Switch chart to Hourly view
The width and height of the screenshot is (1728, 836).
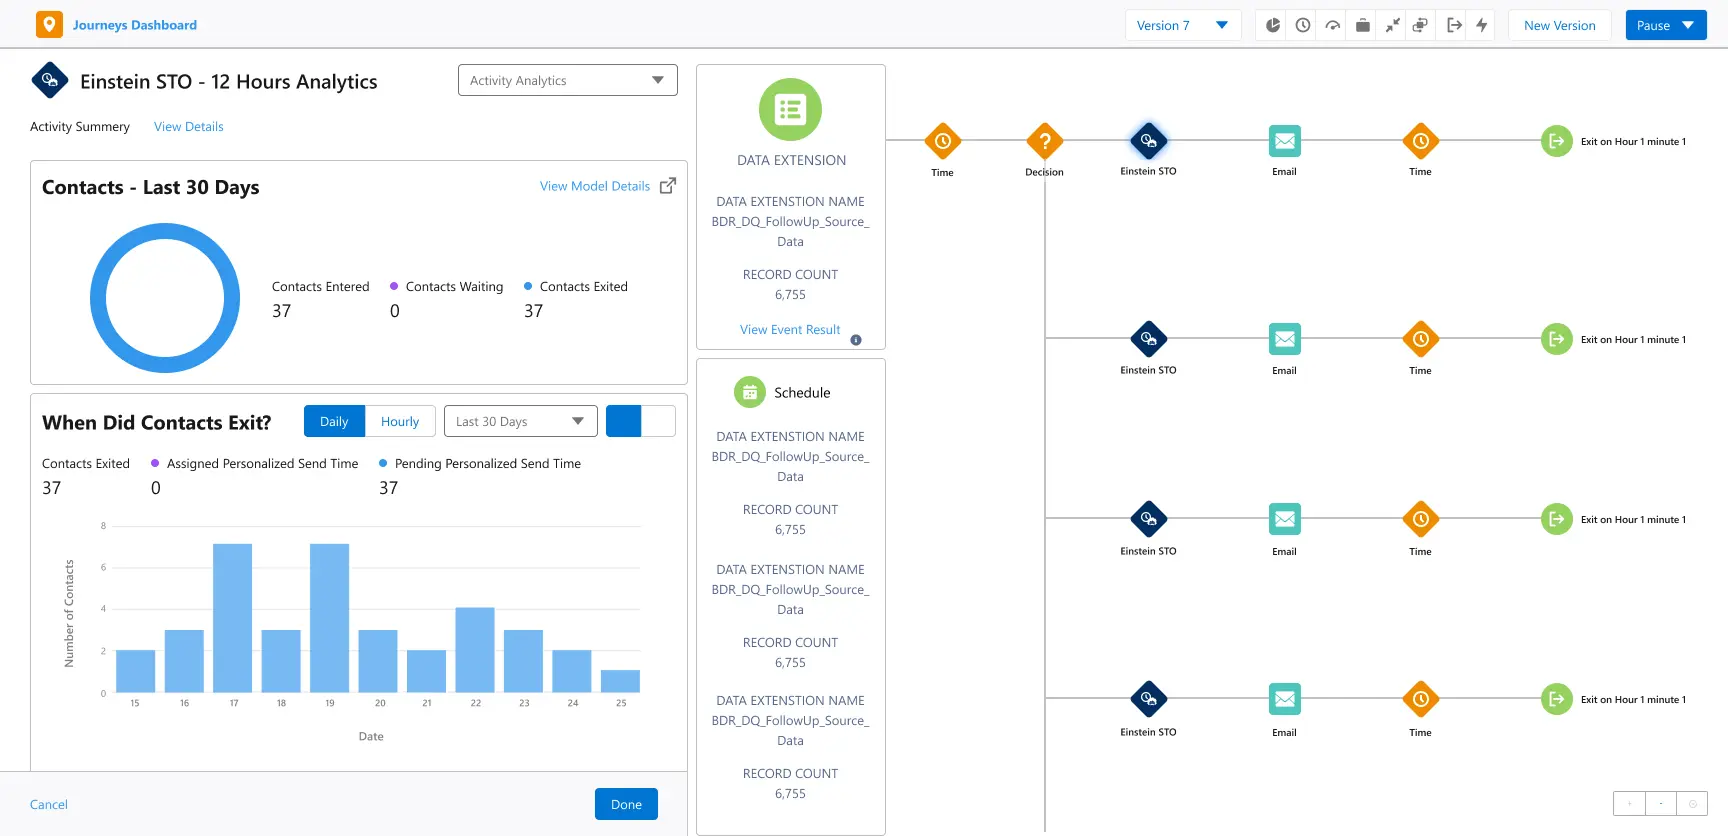400,421
